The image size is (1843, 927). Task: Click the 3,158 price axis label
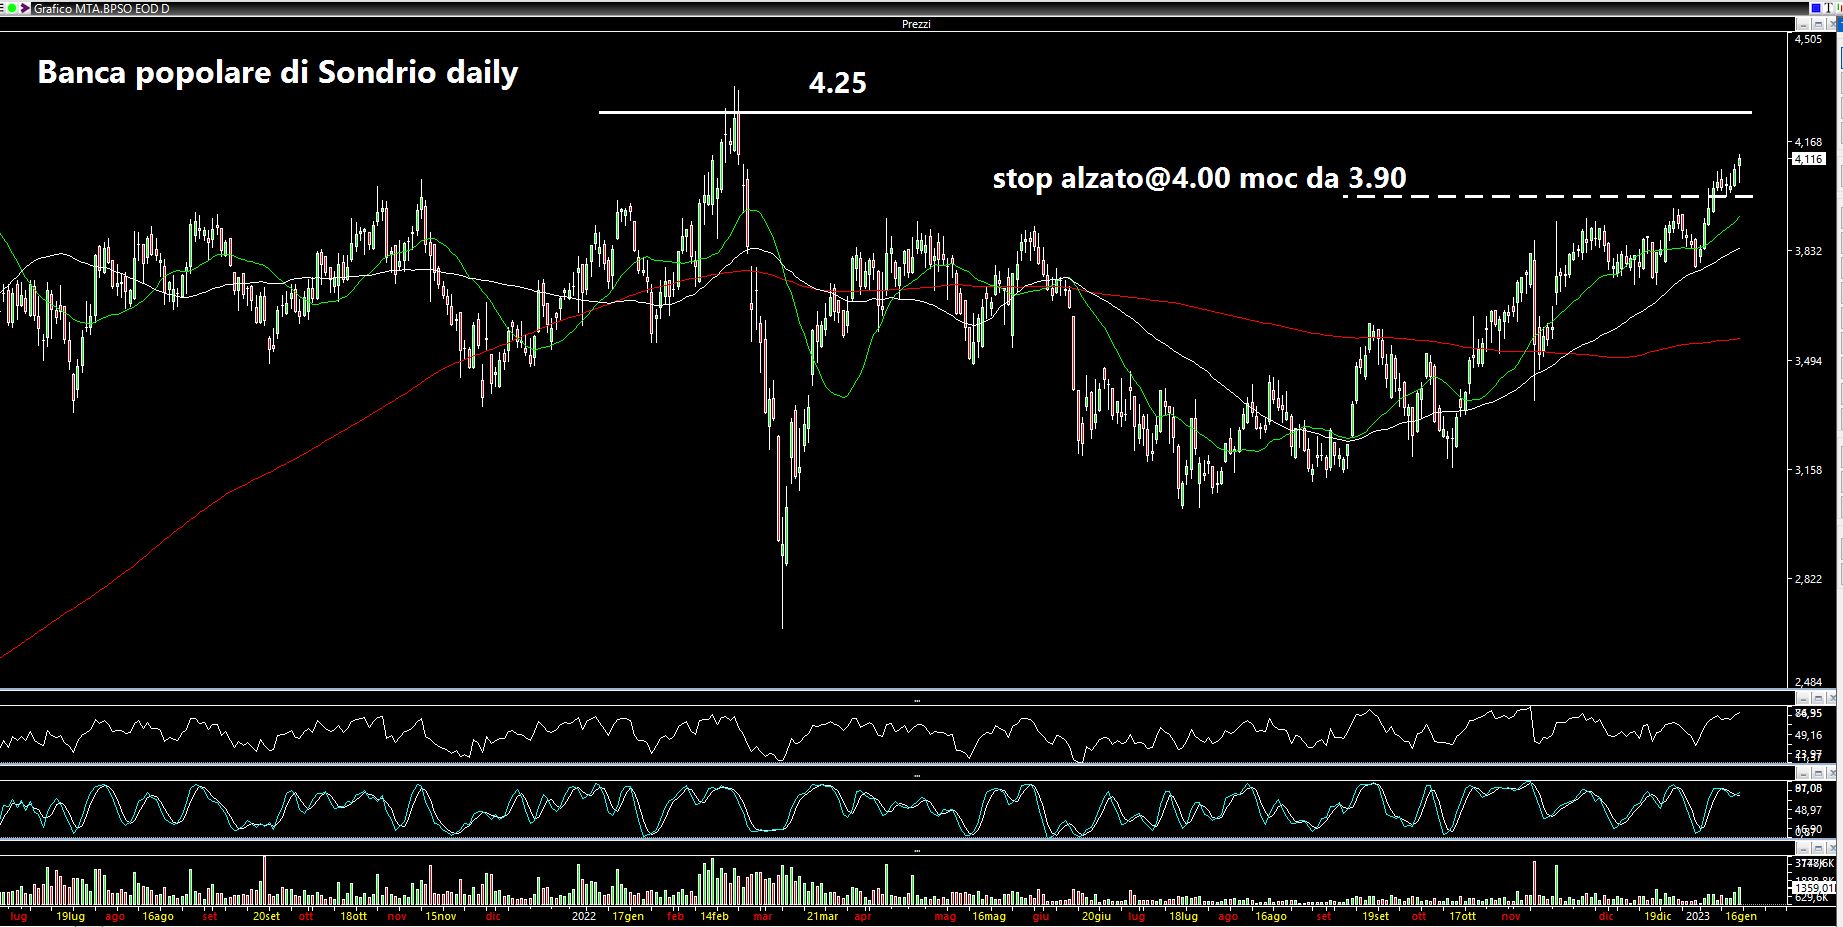pos(1808,470)
